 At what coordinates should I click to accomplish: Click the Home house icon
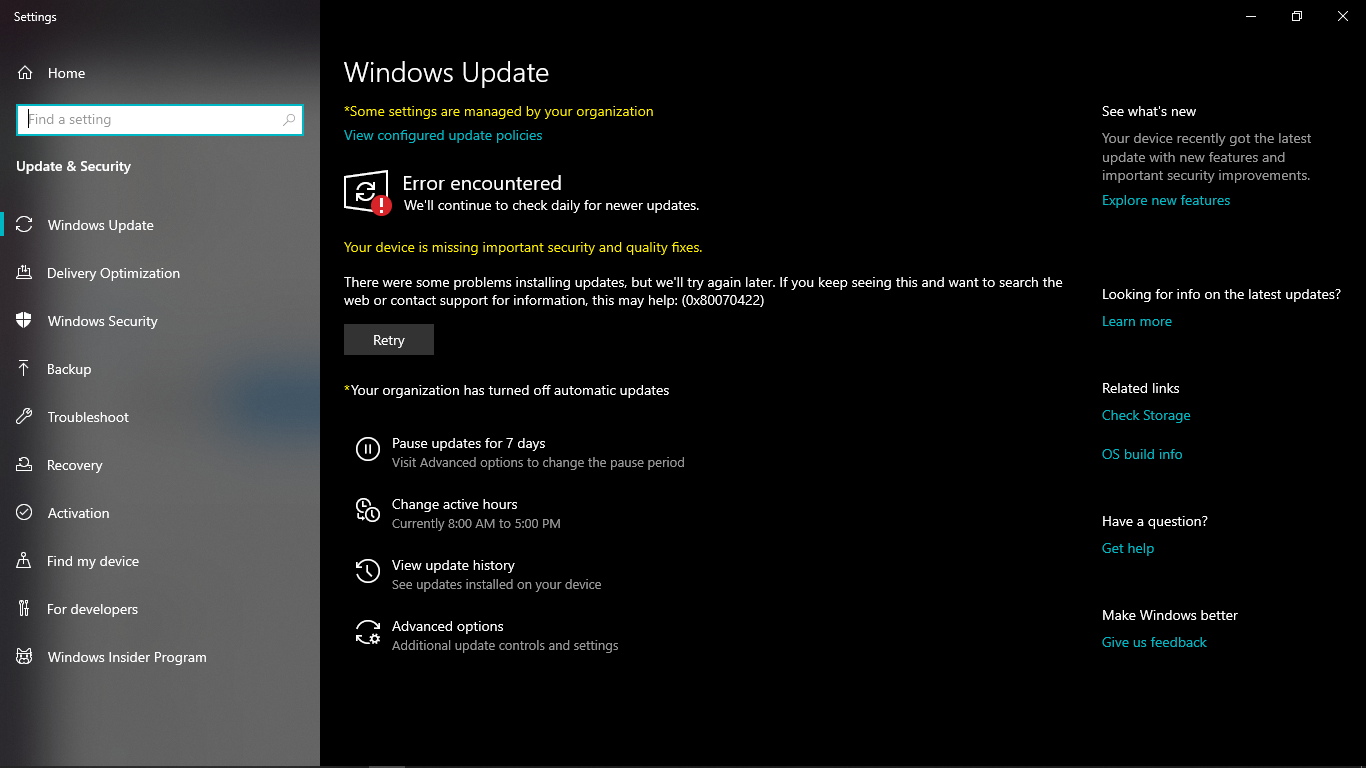[x=25, y=73]
